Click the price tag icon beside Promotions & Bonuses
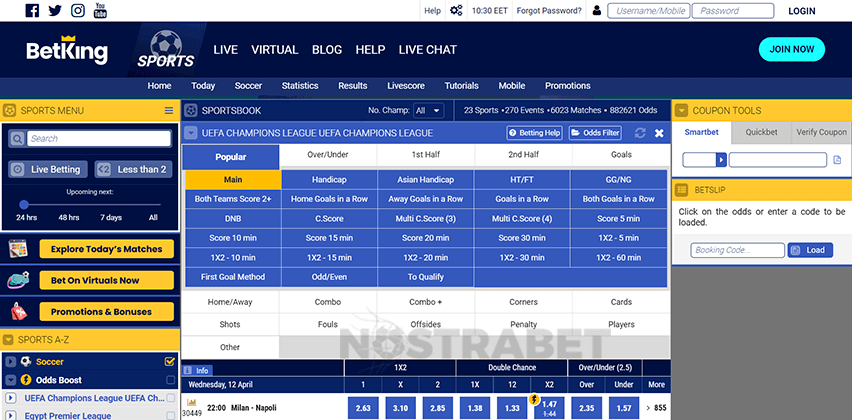The width and height of the screenshot is (852, 420). (x=19, y=311)
